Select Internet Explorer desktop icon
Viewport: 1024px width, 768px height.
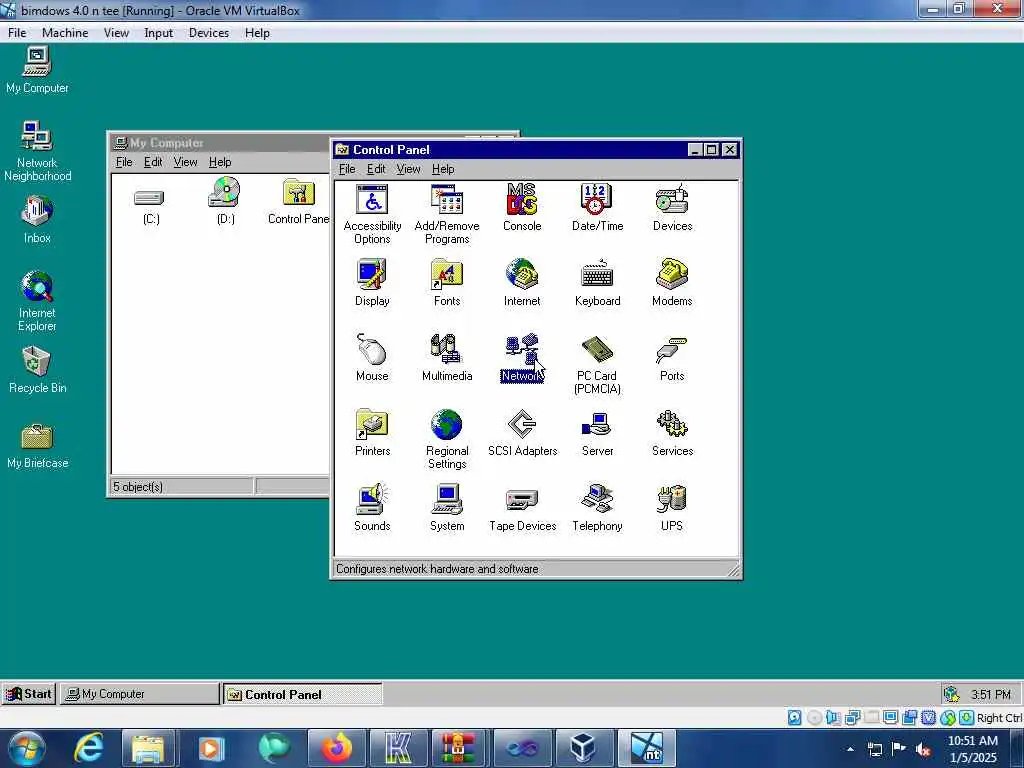[x=37, y=301]
